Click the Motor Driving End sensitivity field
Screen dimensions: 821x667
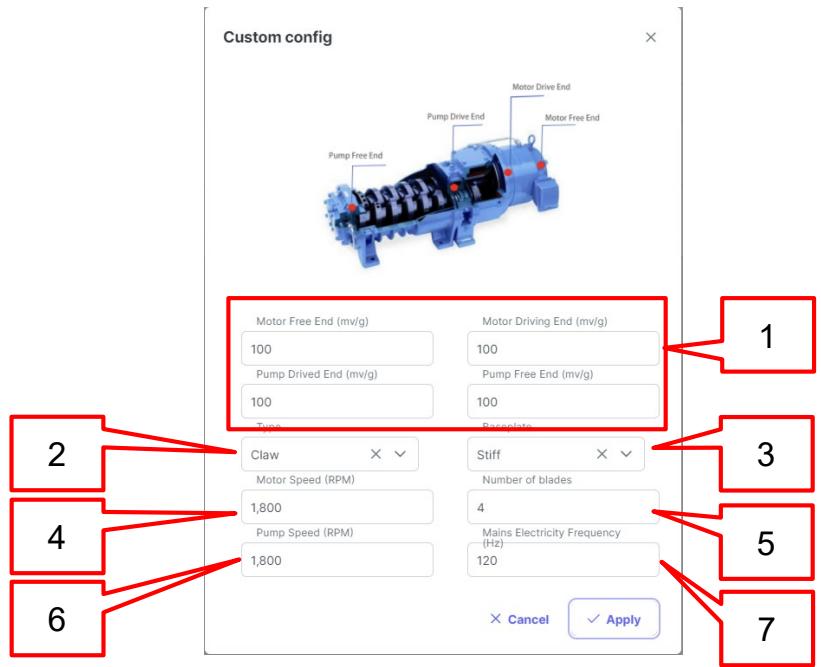click(563, 349)
